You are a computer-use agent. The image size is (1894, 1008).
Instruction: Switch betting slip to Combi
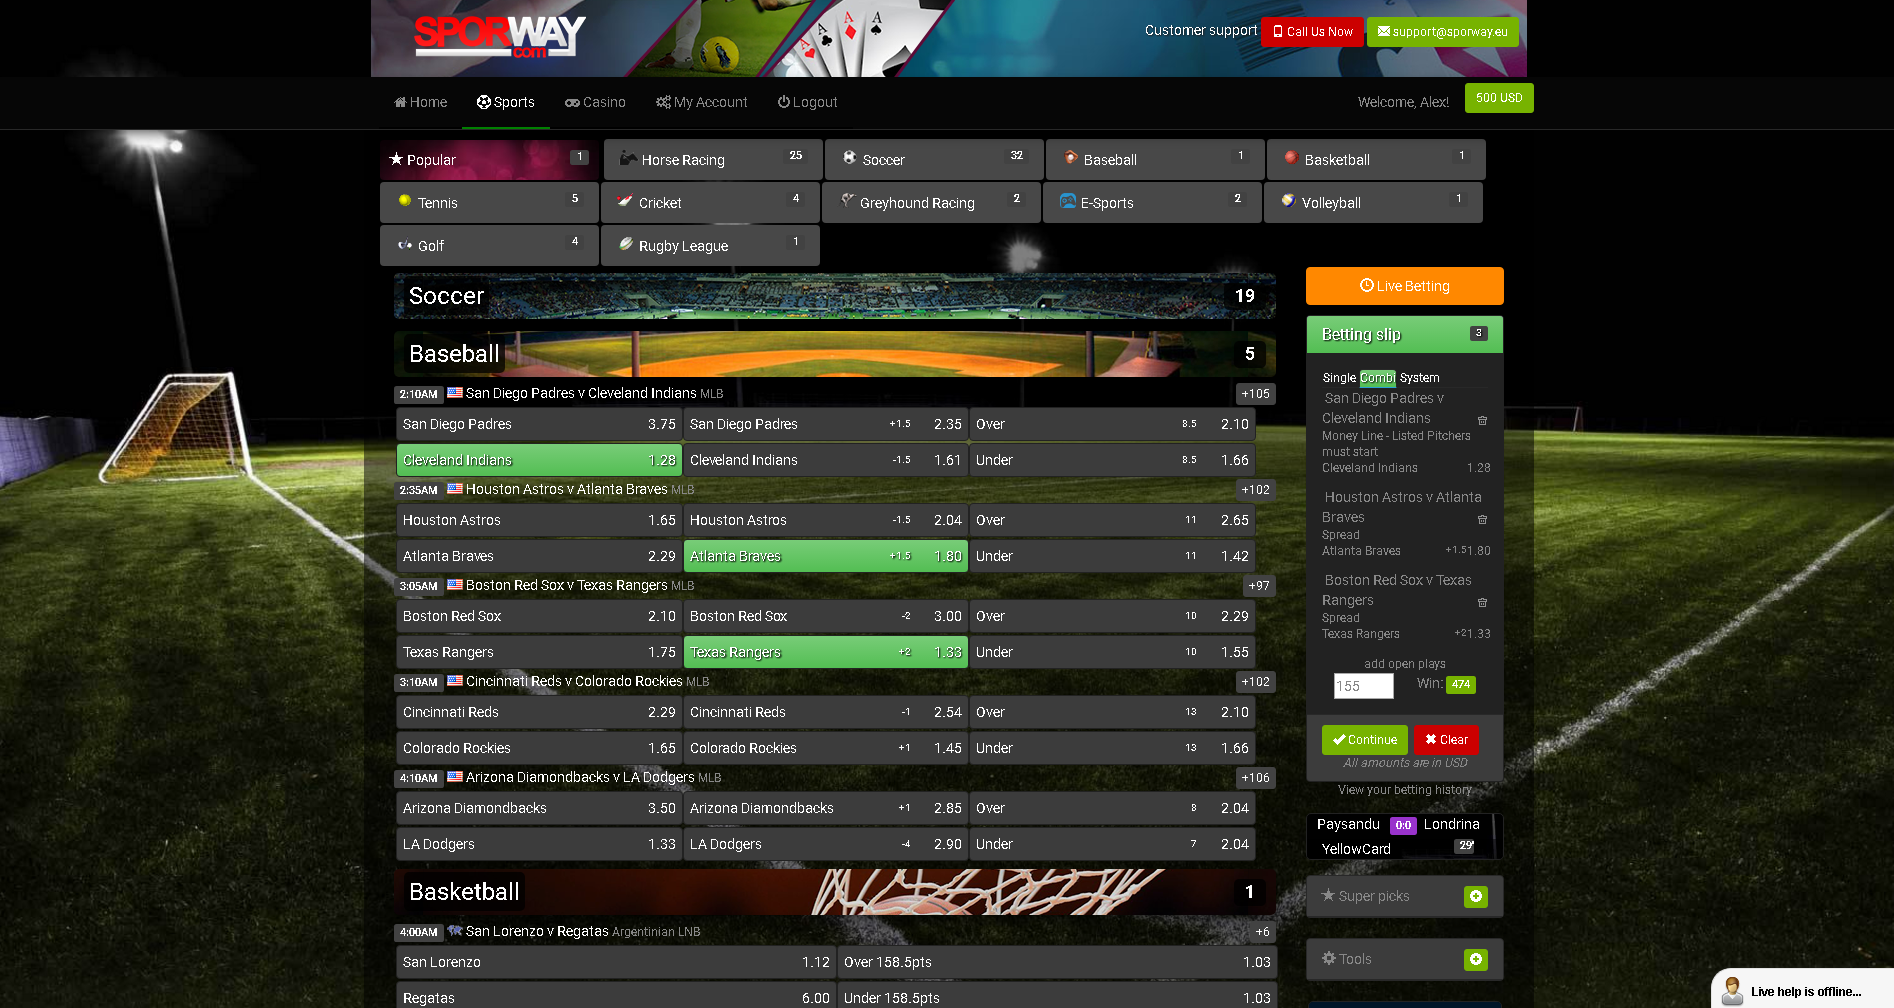pos(1377,378)
